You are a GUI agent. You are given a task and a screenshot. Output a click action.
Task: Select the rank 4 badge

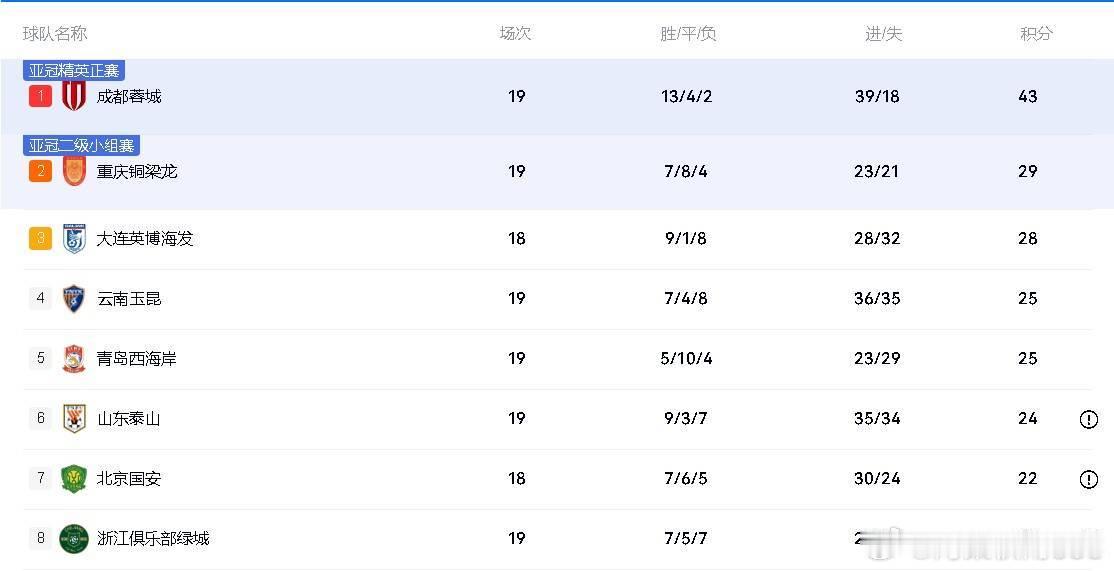pyautogui.click(x=40, y=298)
